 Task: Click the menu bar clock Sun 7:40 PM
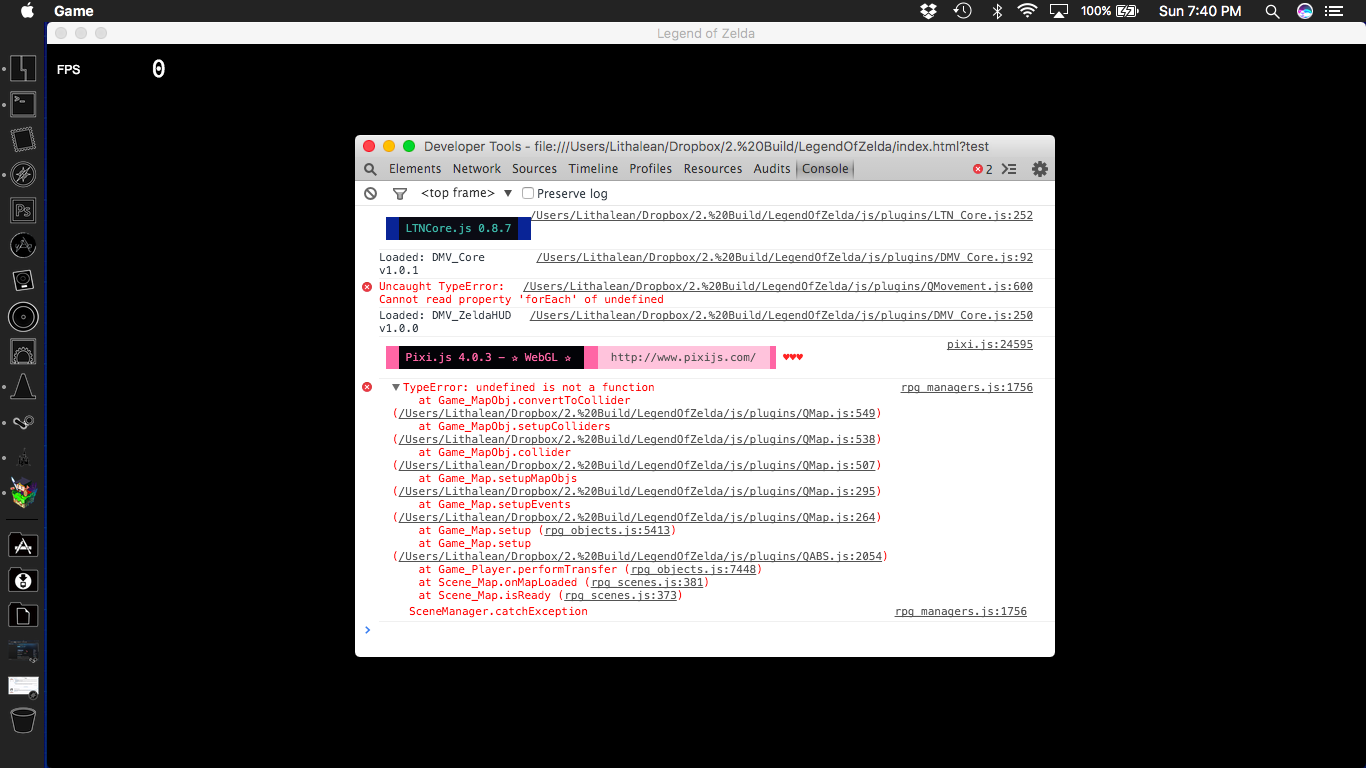point(1200,11)
